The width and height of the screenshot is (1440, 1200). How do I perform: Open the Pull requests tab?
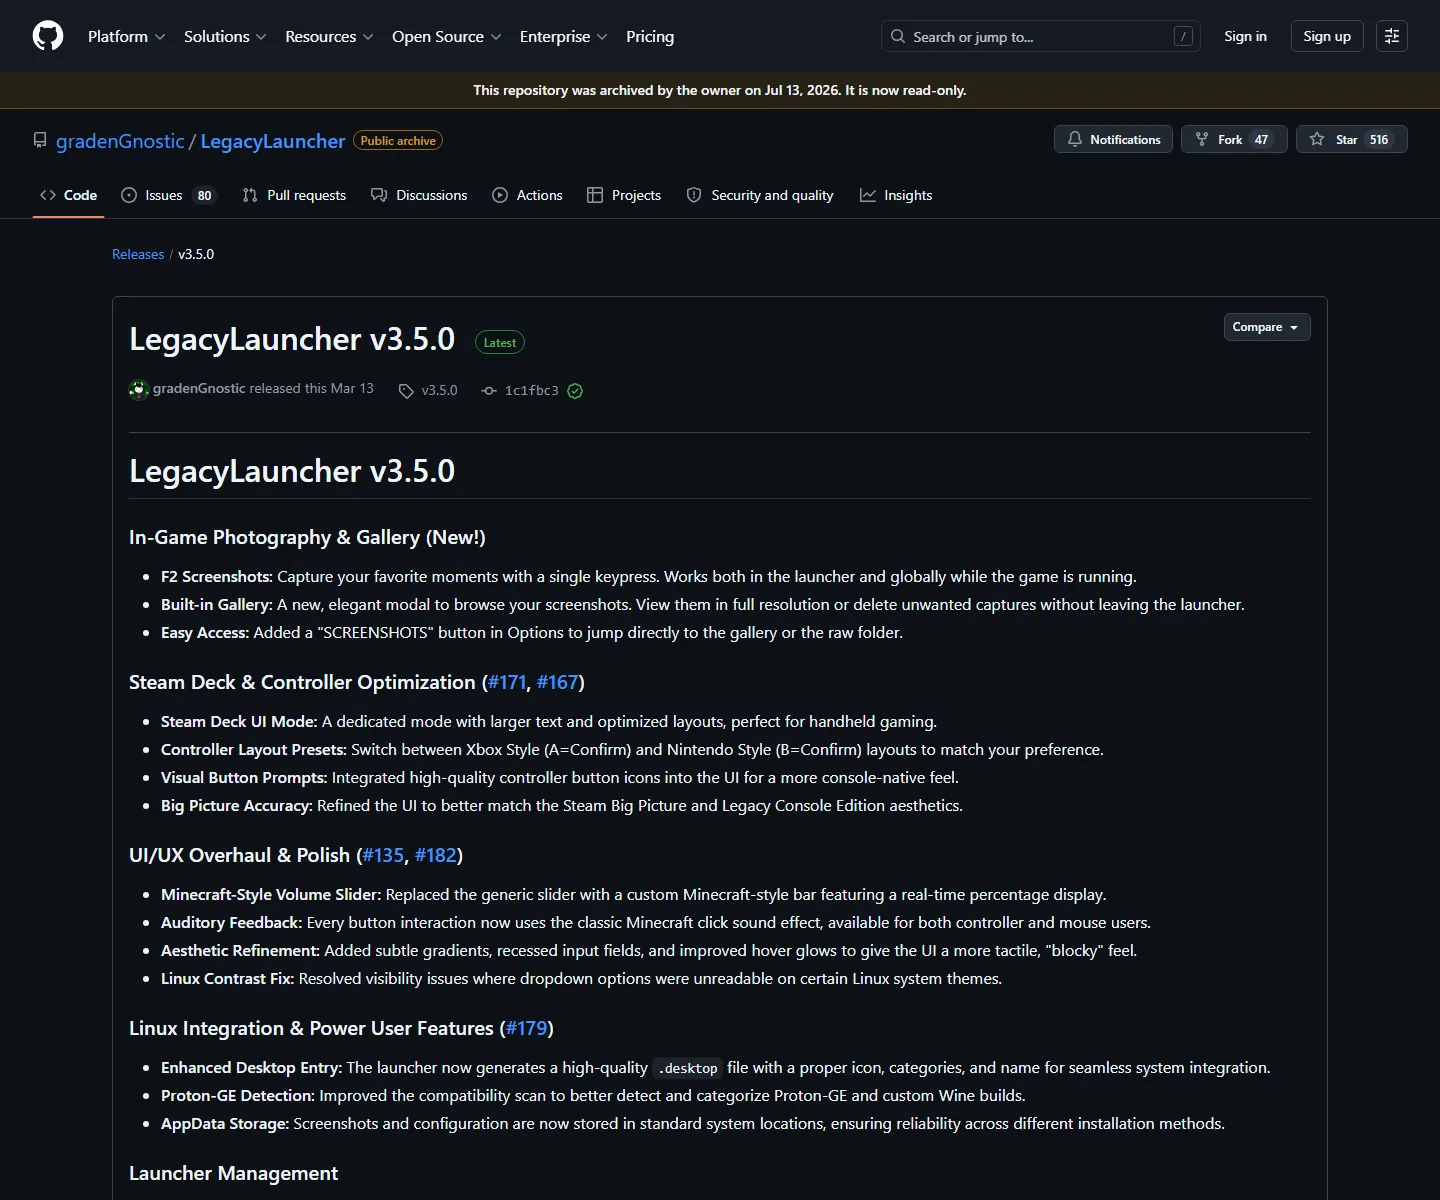click(x=294, y=195)
